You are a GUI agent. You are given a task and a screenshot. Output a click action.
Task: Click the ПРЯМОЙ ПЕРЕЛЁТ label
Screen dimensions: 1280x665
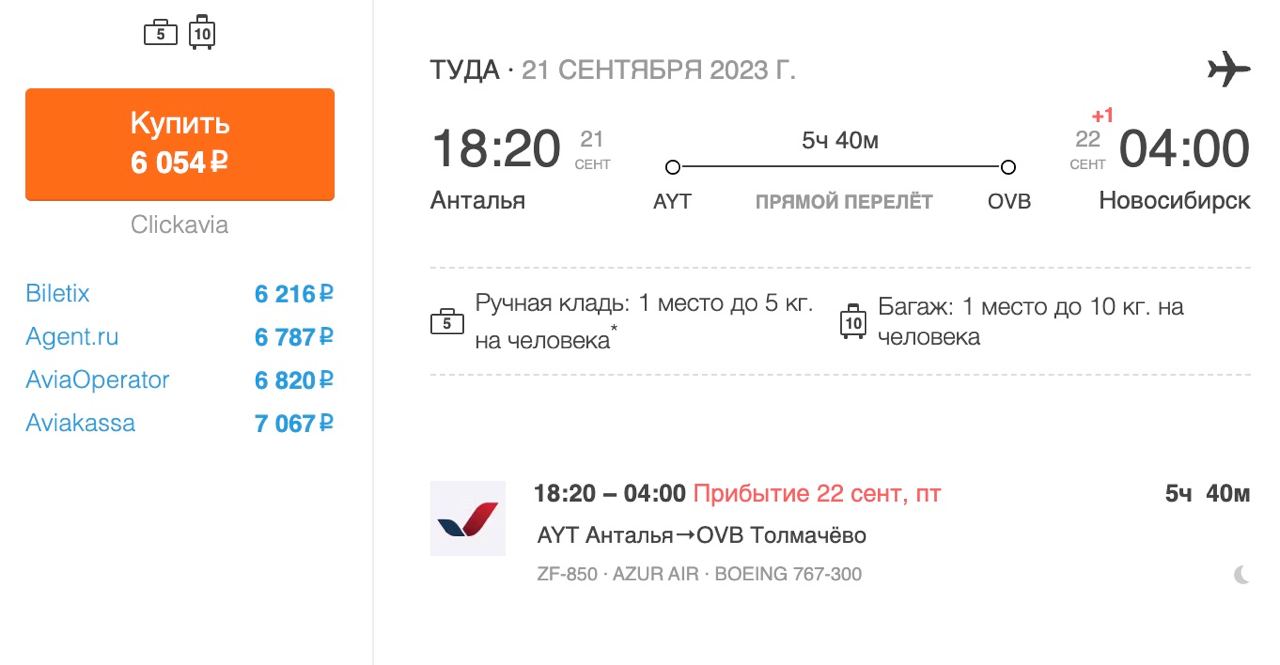pyautogui.click(x=844, y=202)
